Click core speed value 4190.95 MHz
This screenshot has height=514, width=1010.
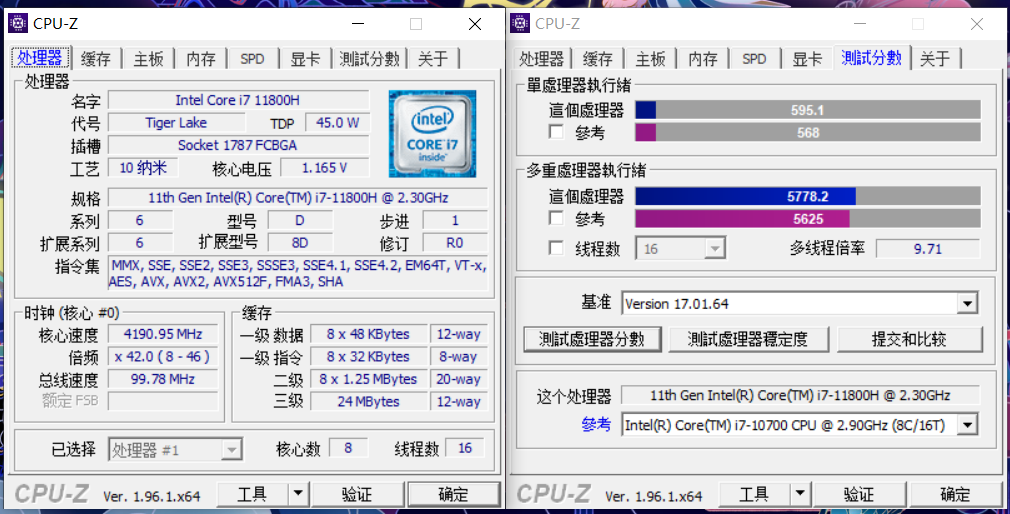coord(163,334)
